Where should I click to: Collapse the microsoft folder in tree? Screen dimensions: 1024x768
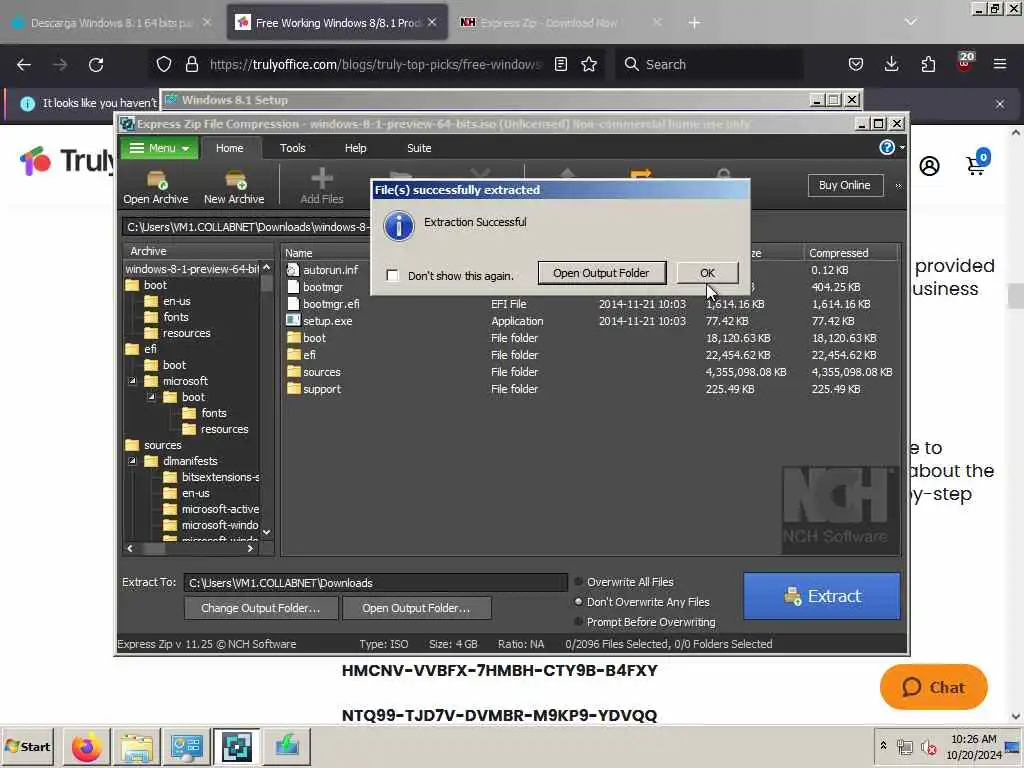[x=133, y=381]
